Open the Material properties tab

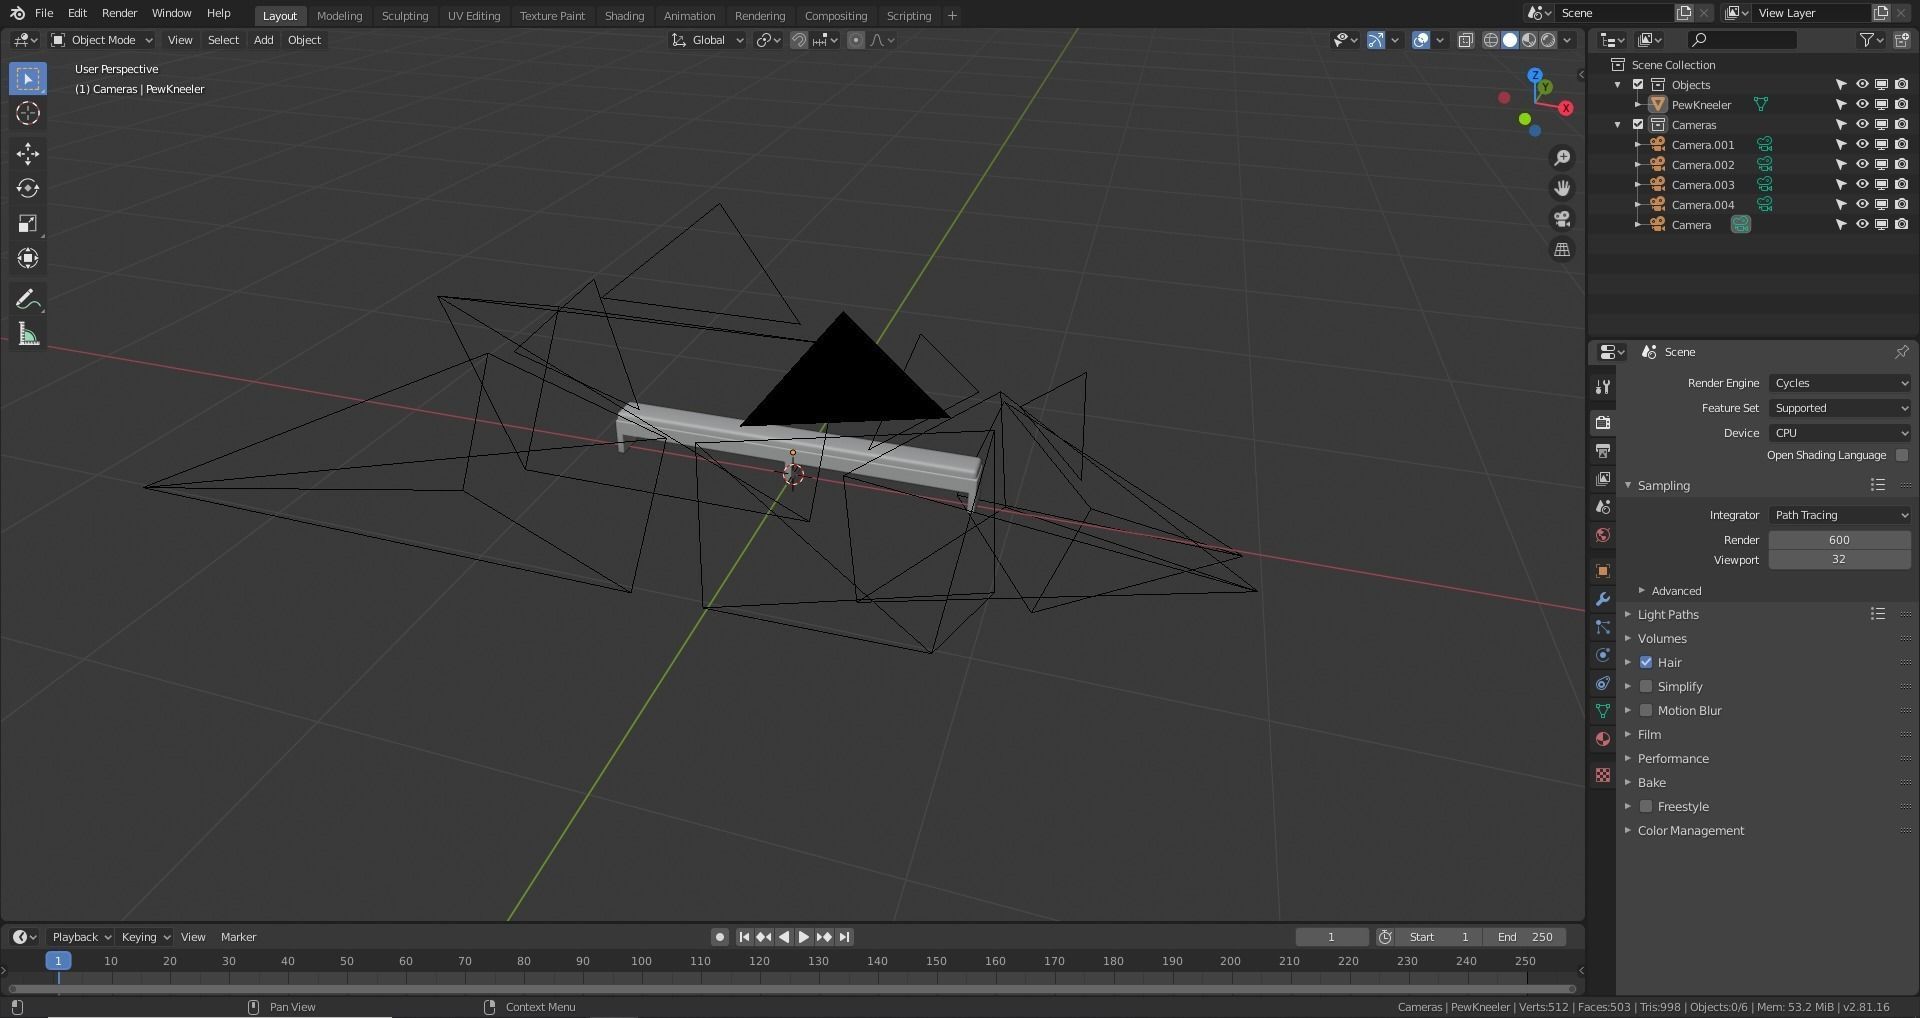[x=1603, y=739]
